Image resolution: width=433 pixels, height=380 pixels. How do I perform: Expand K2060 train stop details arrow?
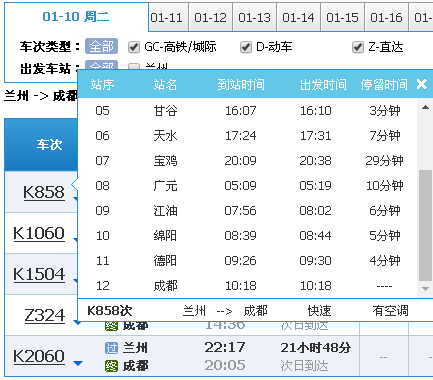[x=78, y=363]
